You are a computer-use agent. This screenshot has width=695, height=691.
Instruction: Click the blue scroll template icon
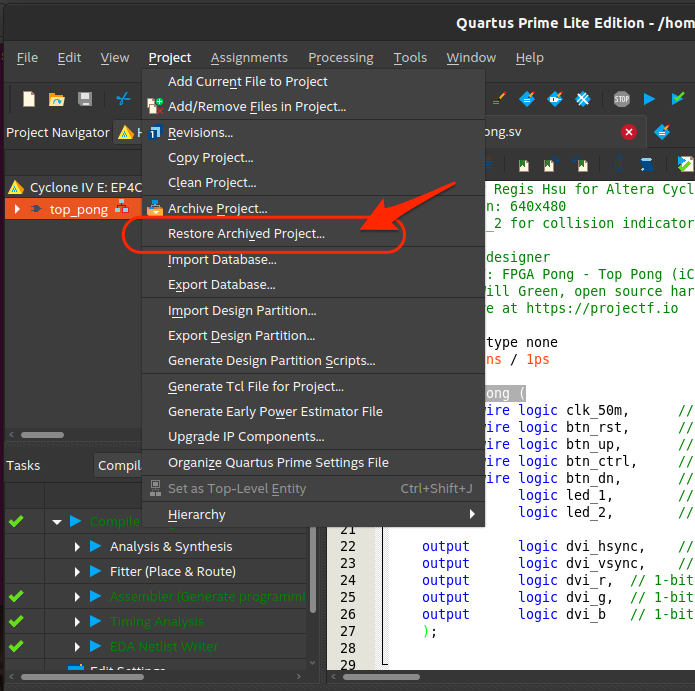647,165
